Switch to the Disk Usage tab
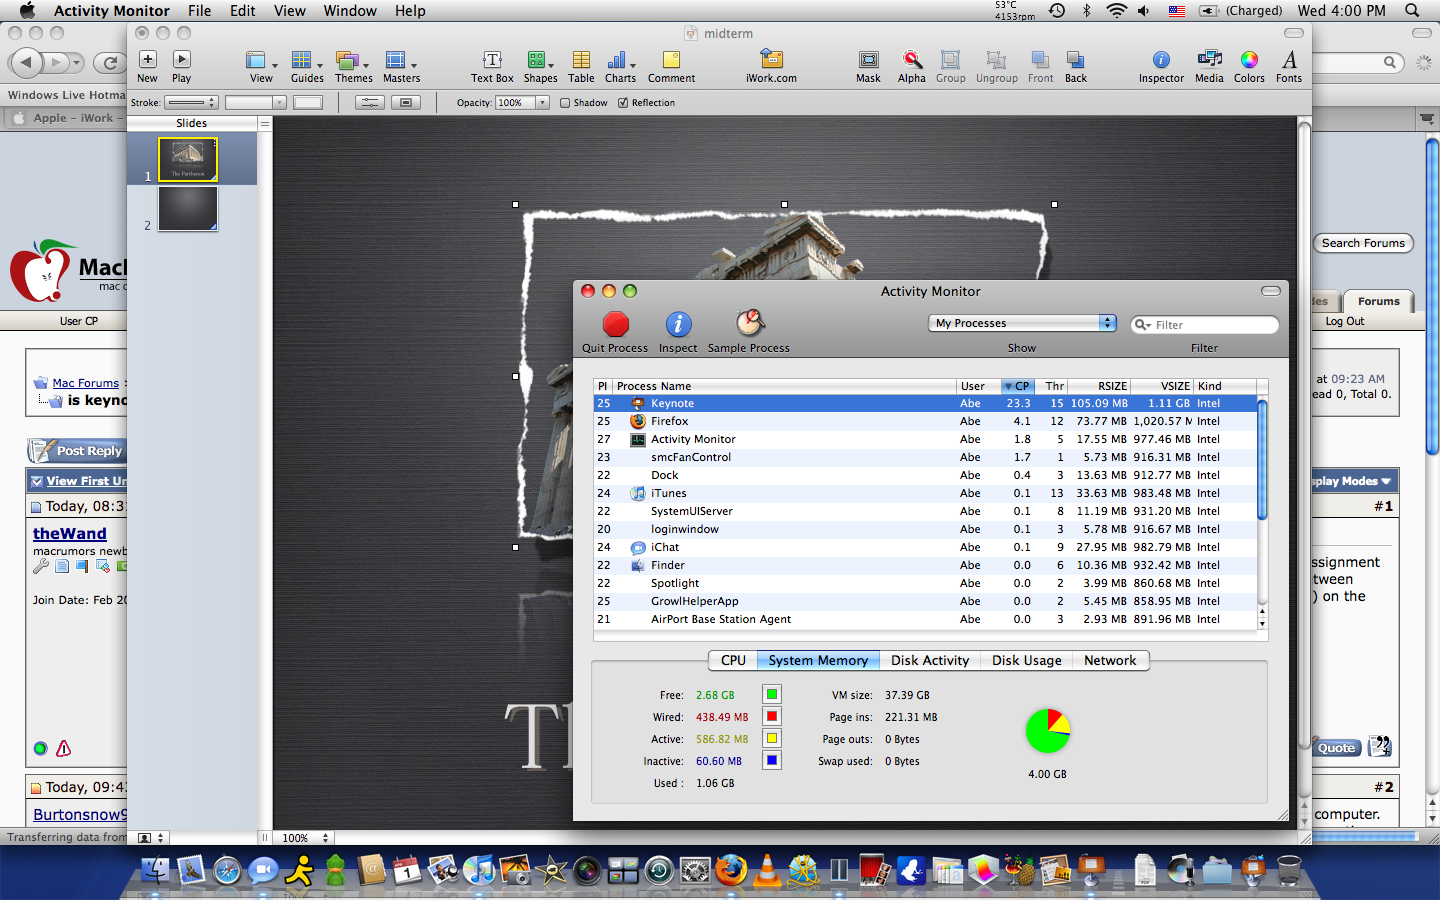Viewport: 1440px width, 900px height. (1027, 660)
